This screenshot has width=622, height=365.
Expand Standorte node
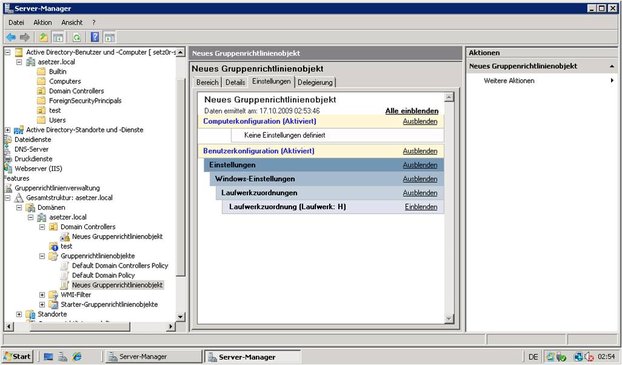coord(19,314)
